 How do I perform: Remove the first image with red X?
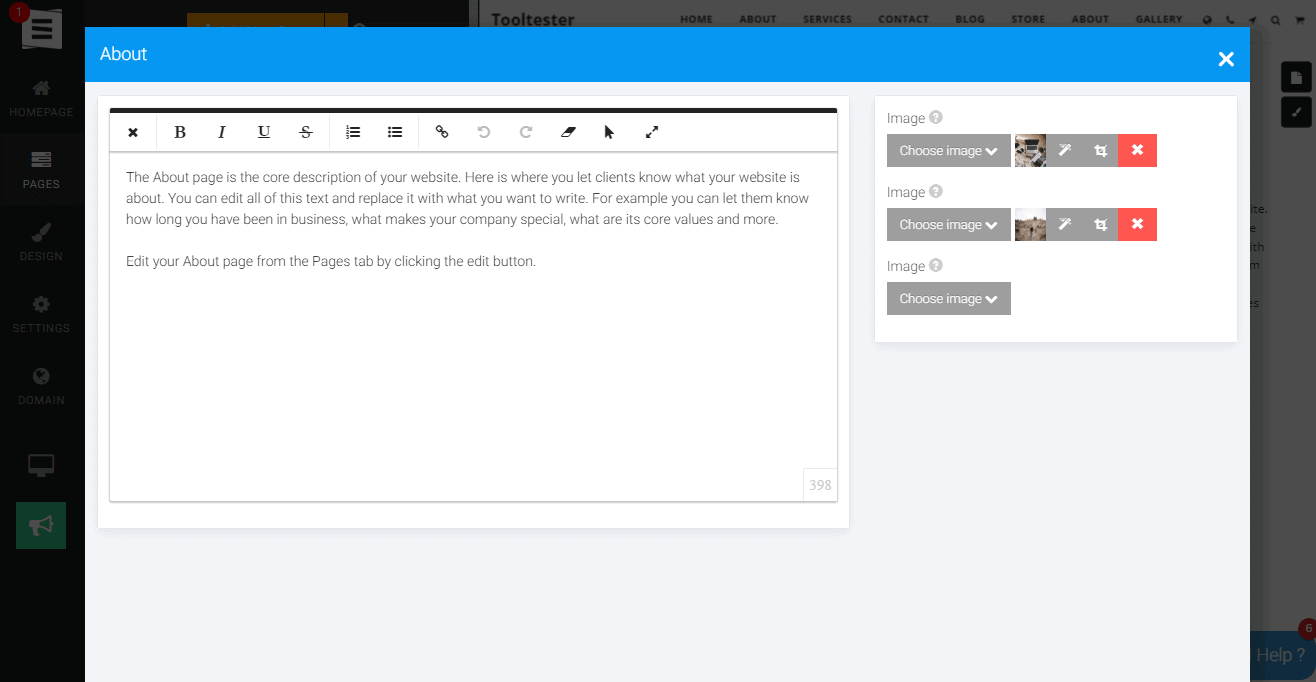[1137, 151]
